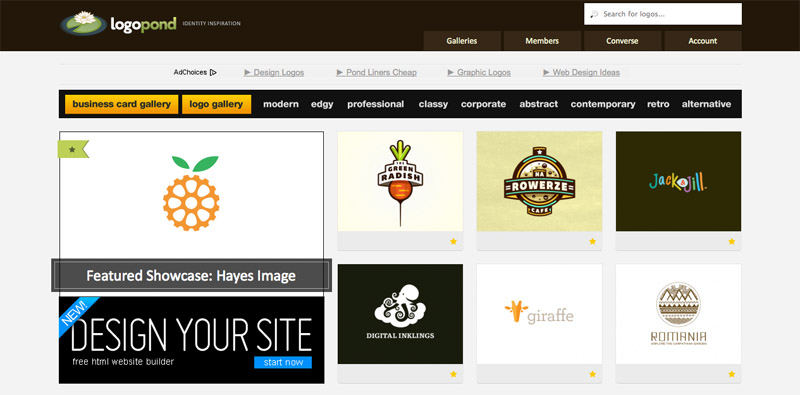
Task: Click the IDENTITY INSPIRATION tagline
Action: pos(211,23)
